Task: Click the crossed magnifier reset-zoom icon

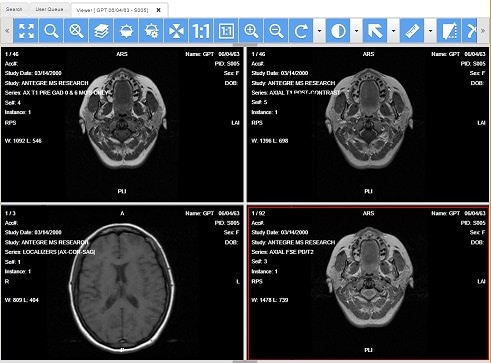Action: click(76, 31)
